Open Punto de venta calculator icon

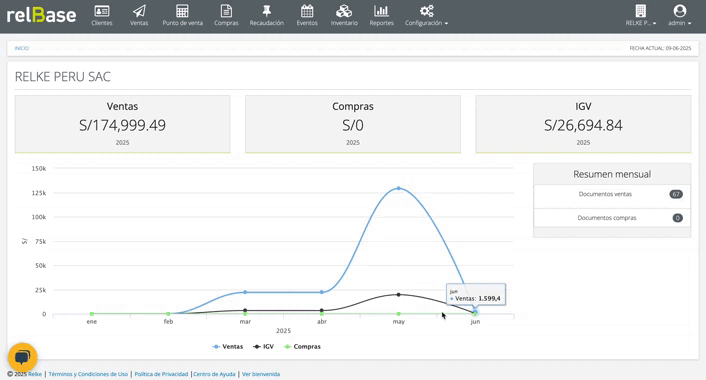coord(182,11)
